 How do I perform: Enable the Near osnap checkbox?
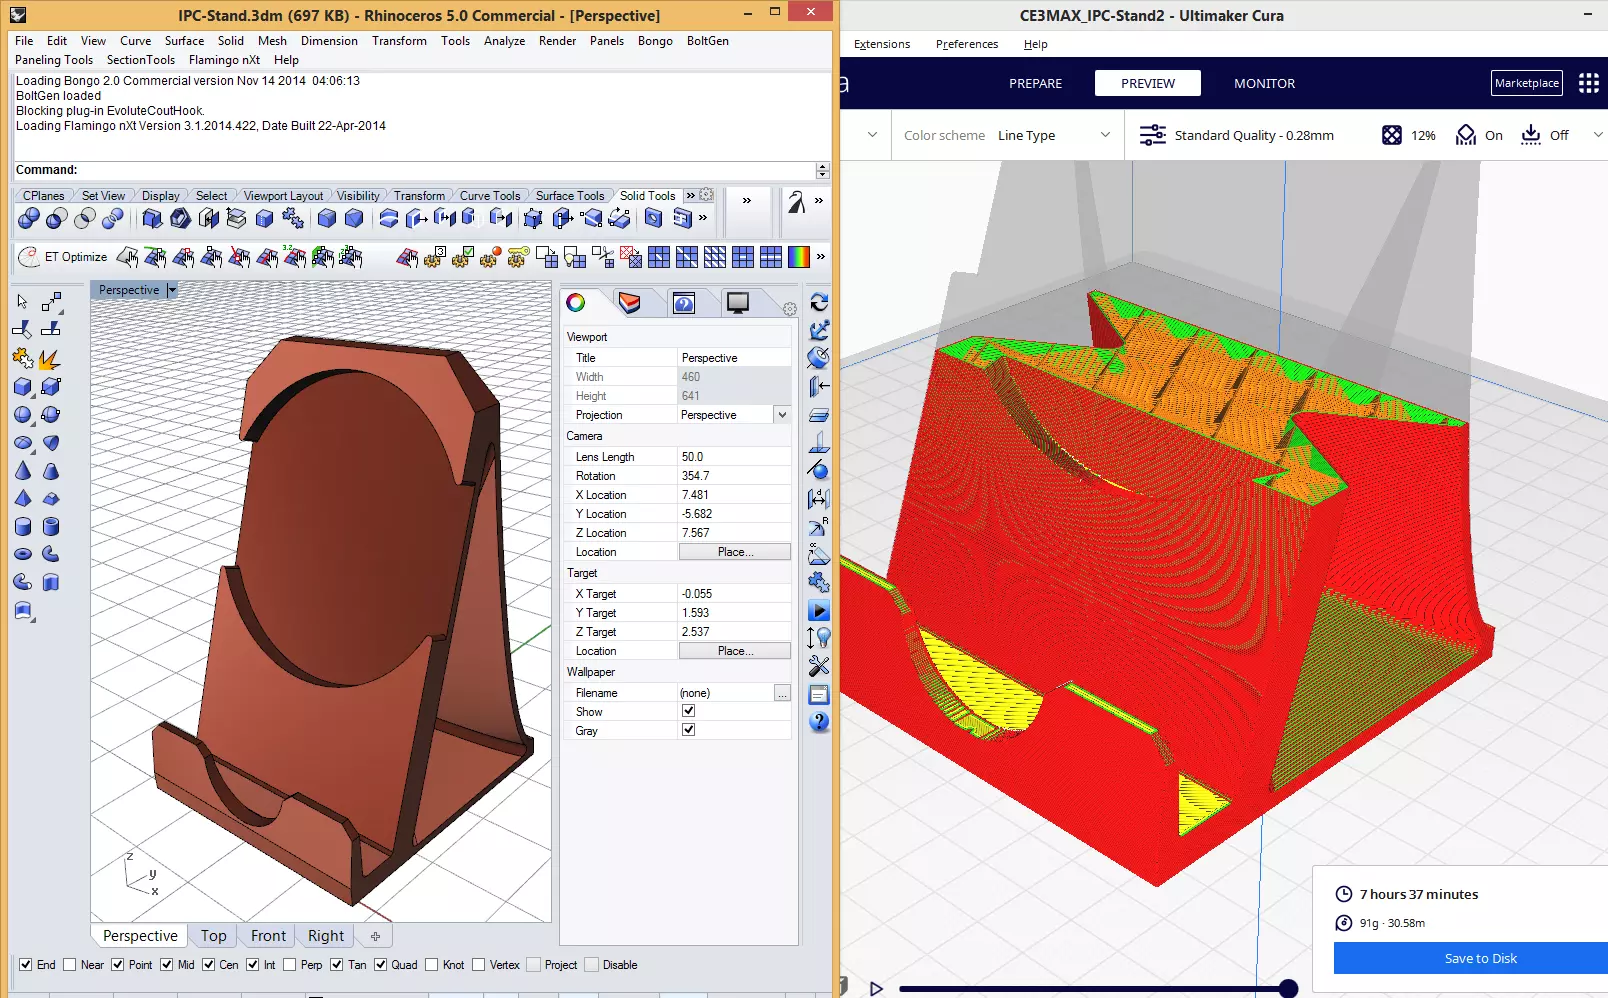(69, 965)
